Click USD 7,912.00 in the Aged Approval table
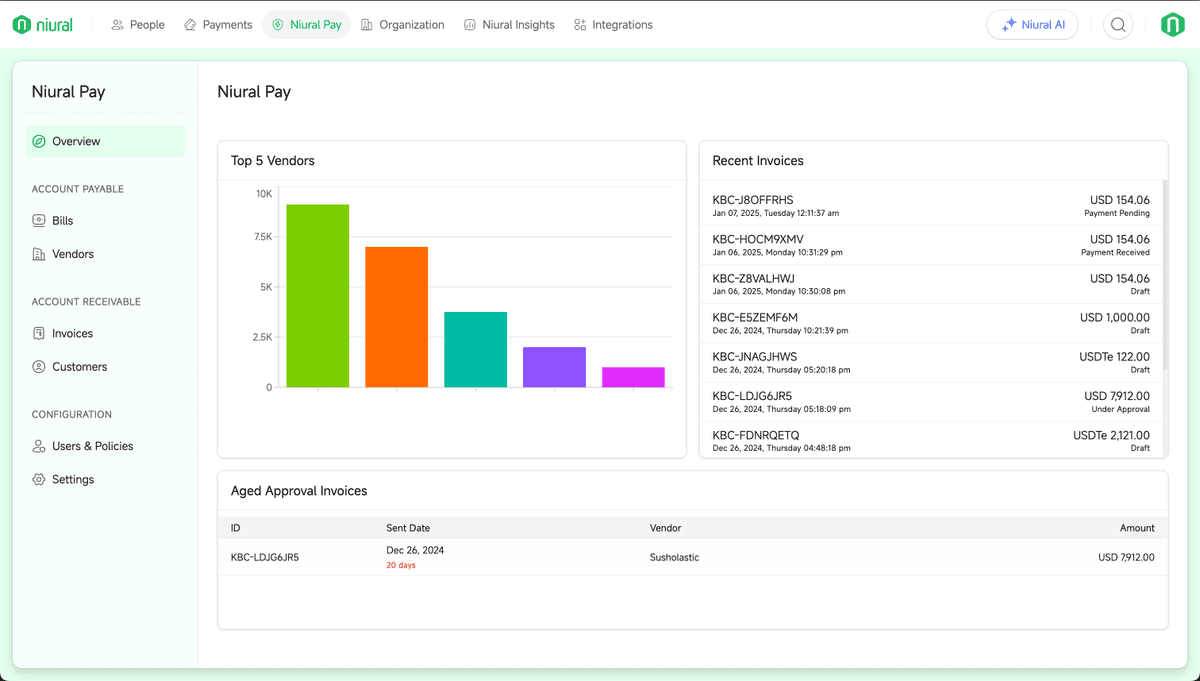This screenshot has width=1200, height=681. tap(1126, 558)
